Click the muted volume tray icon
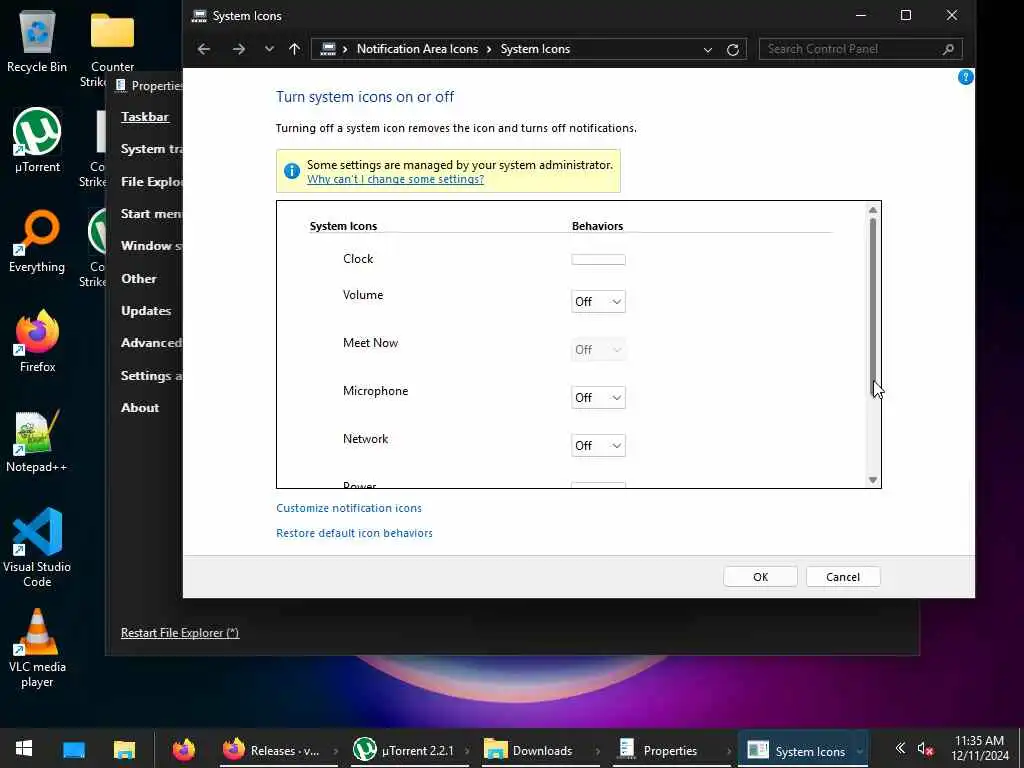The image size is (1024, 768). click(925, 749)
